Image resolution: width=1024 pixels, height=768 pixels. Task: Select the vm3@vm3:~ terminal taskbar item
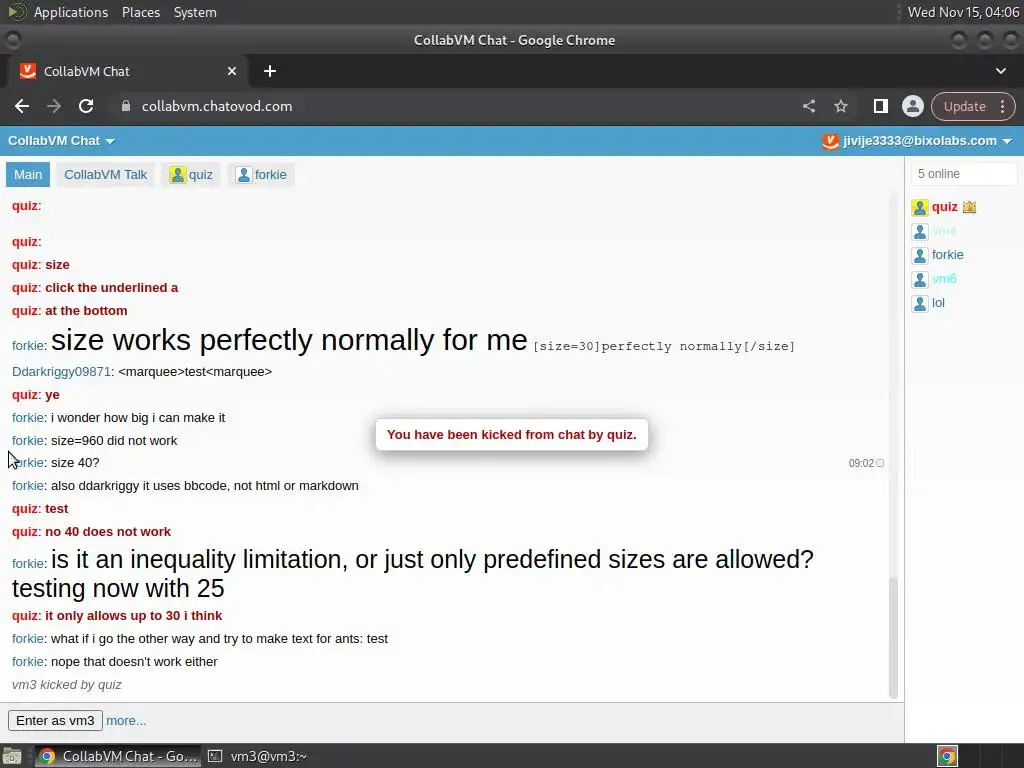pos(258,756)
